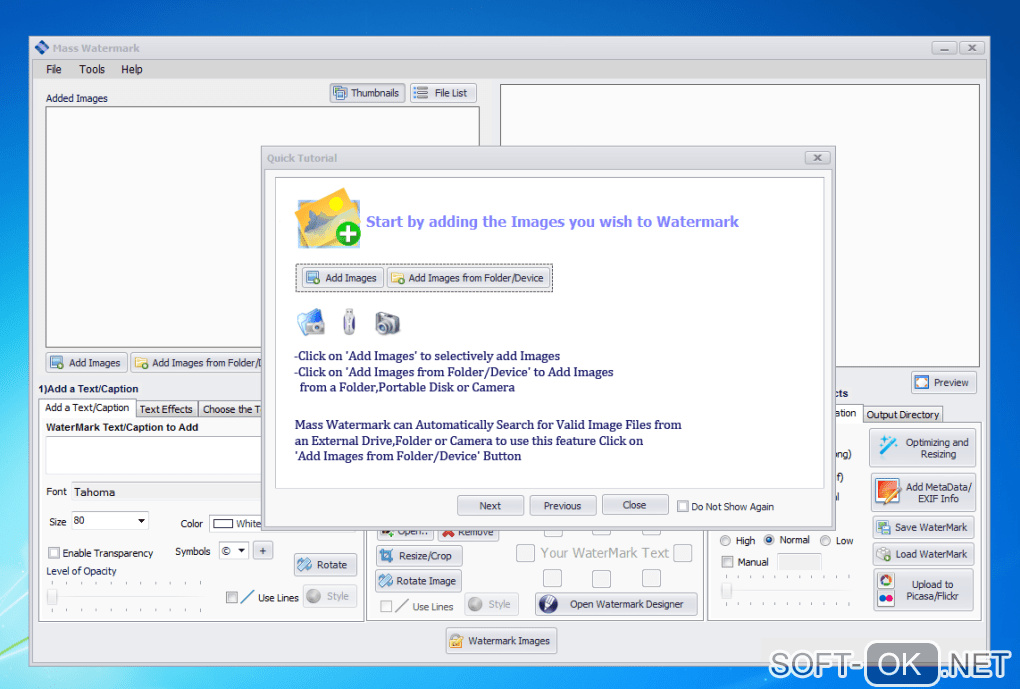Open the Size 80 dropdown

point(141,520)
